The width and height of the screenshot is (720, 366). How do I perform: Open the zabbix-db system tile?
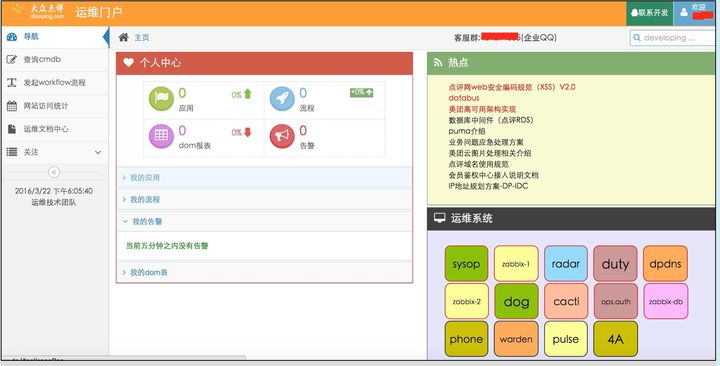point(665,301)
